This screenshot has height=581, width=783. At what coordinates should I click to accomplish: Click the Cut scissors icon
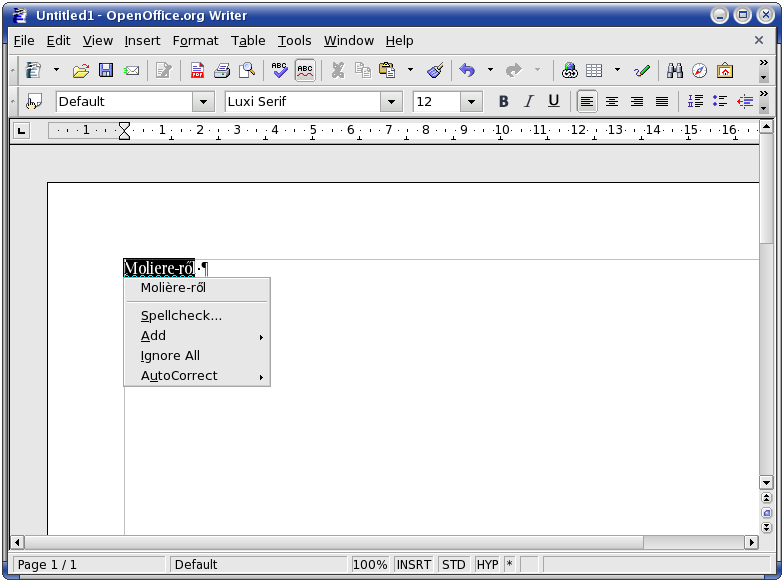[338, 70]
